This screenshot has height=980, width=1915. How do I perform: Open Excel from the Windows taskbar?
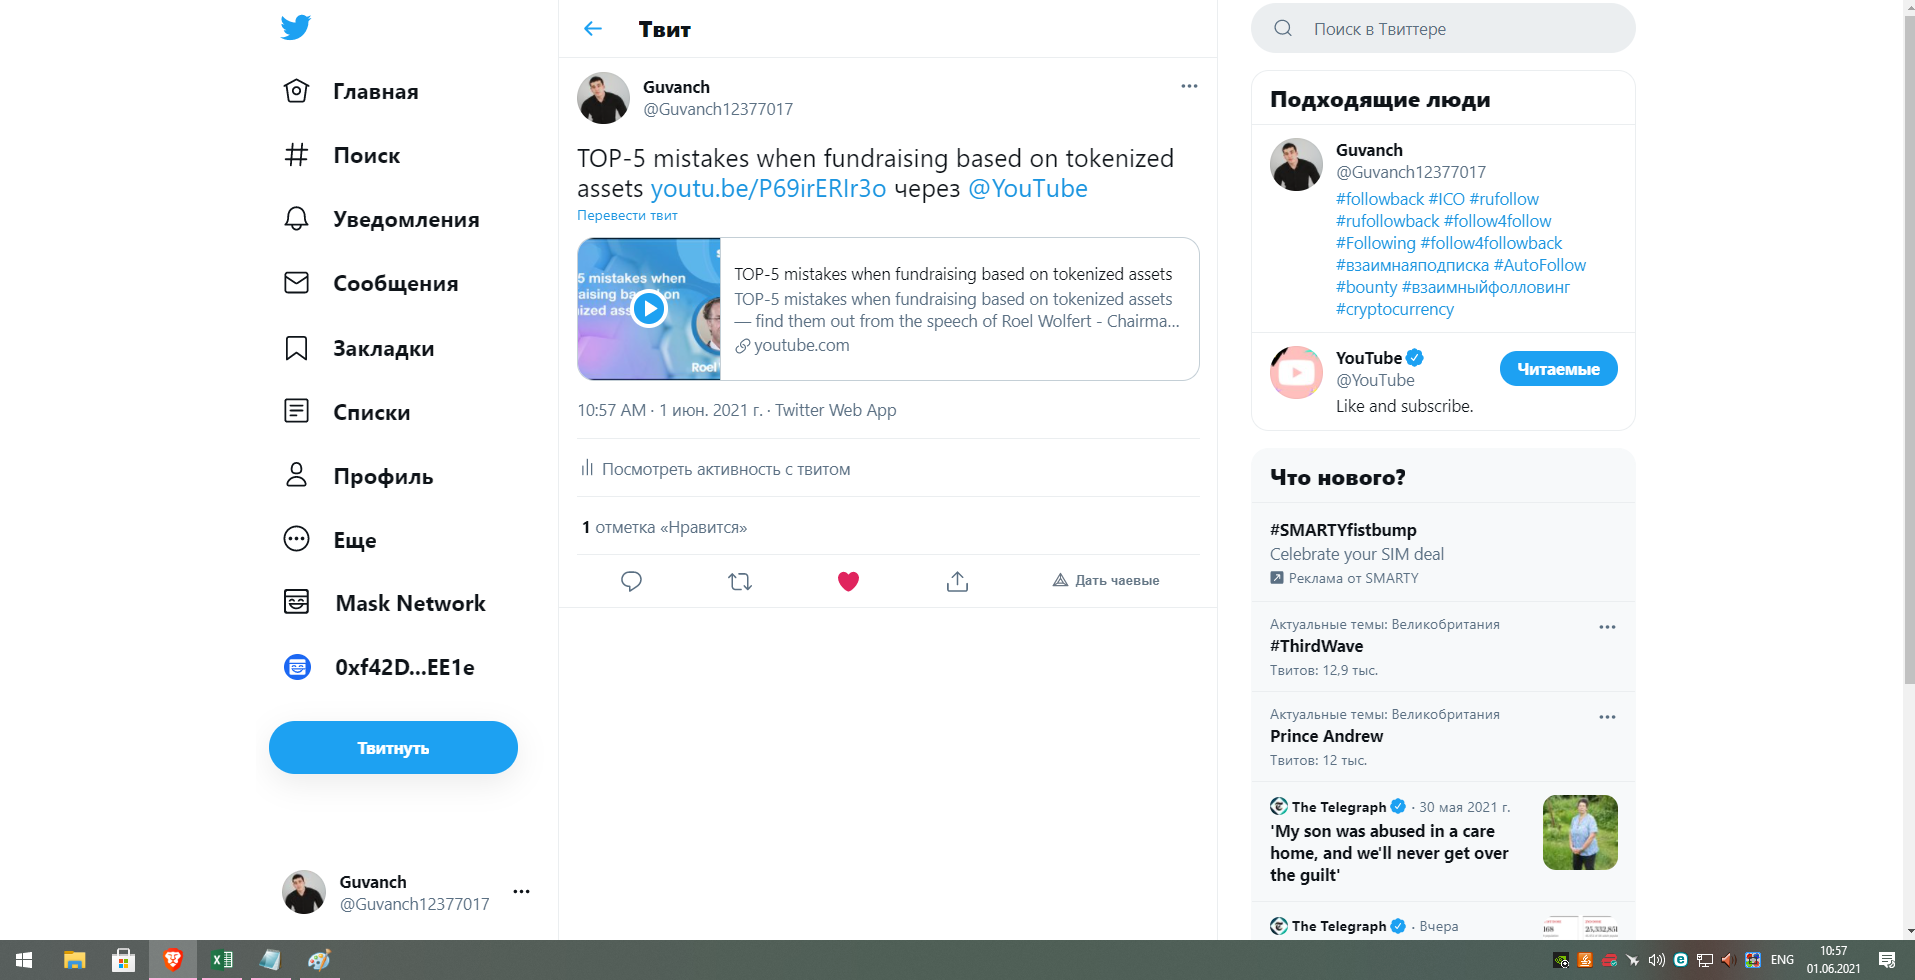pyautogui.click(x=222, y=960)
